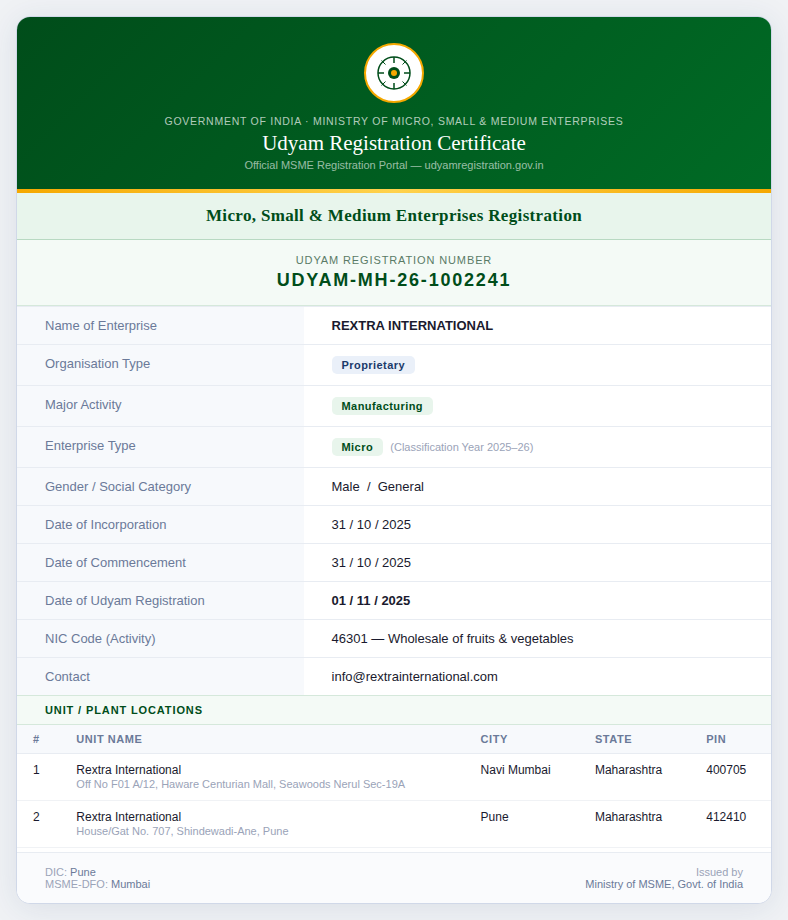Click the Proprietary badge
The image size is (788, 920).
pyautogui.click(x=373, y=365)
